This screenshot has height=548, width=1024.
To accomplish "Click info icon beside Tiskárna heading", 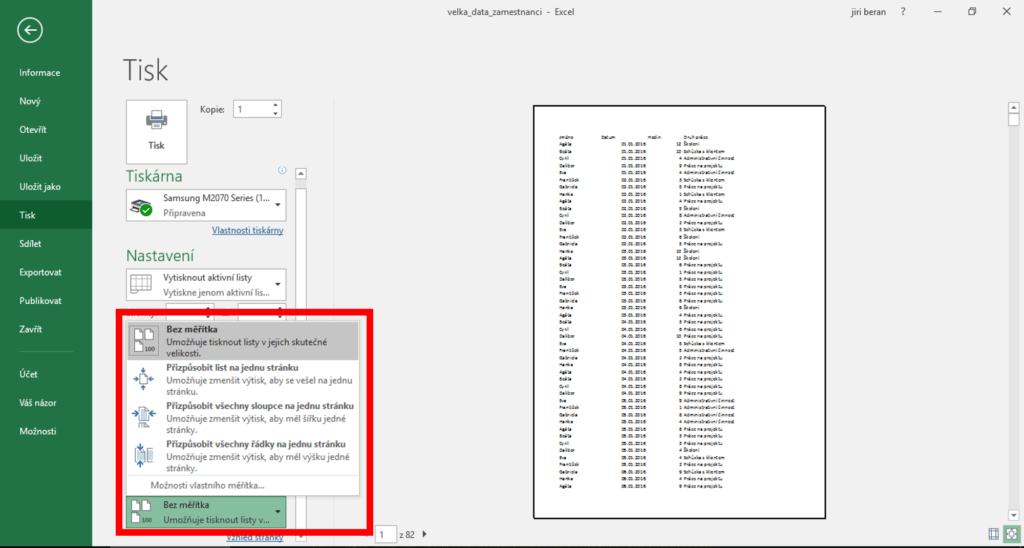I will point(283,170).
